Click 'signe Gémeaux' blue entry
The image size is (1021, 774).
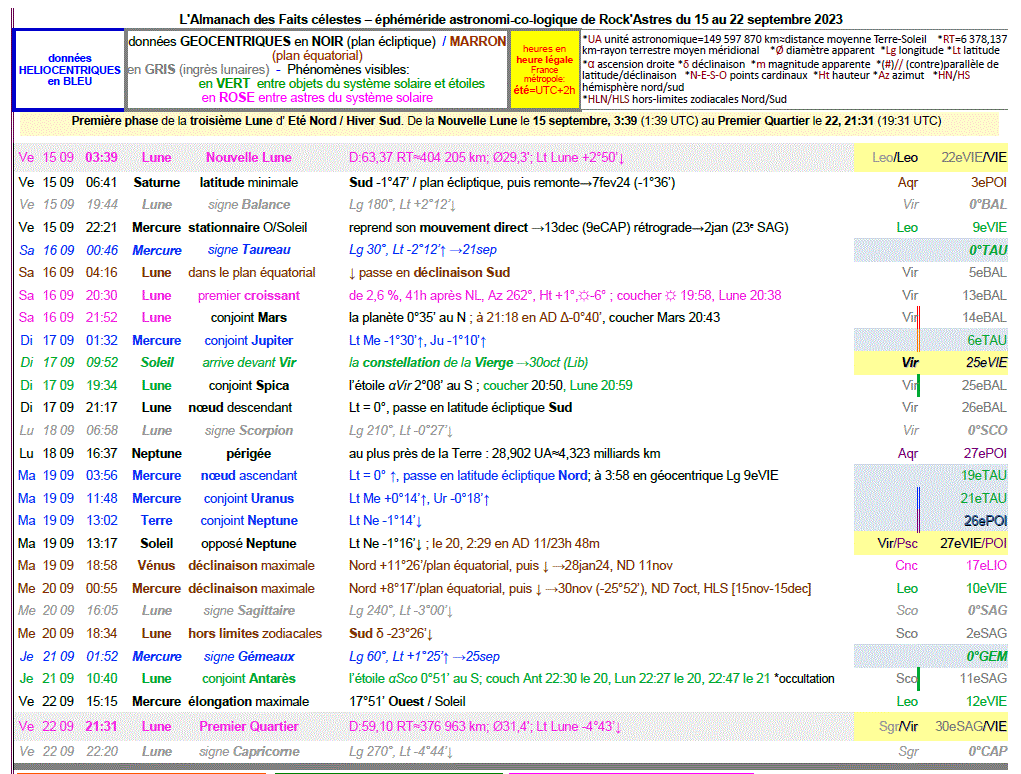coord(249,656)
